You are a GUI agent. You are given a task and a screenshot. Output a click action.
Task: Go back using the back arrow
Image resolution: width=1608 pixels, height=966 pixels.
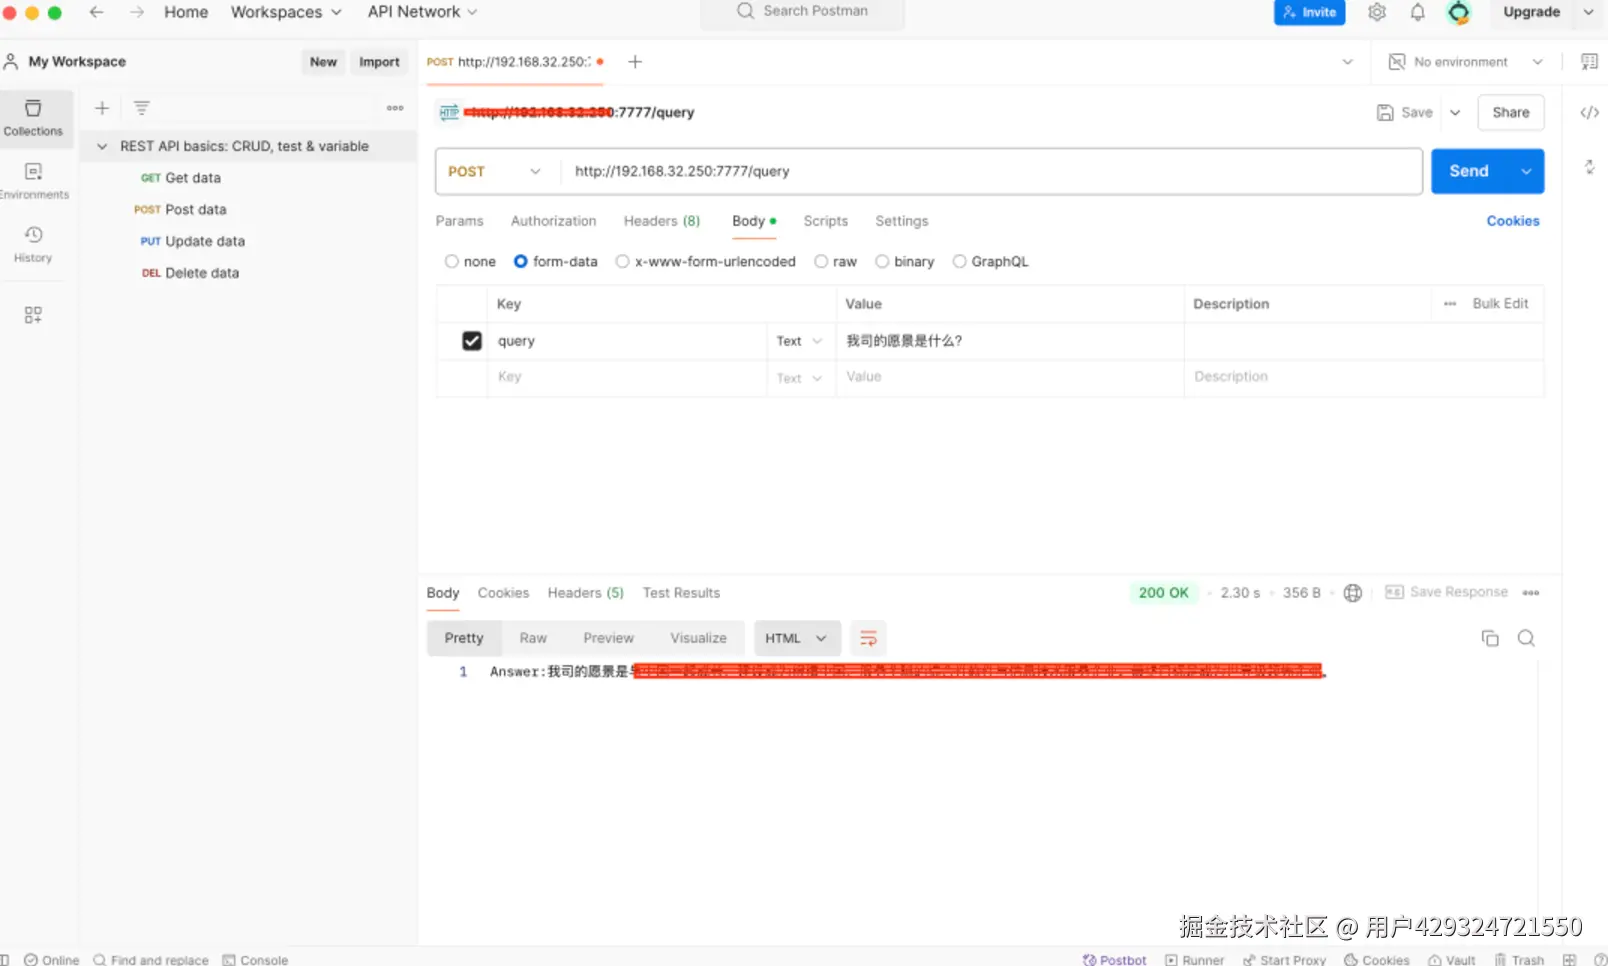[x=96, y=12]
